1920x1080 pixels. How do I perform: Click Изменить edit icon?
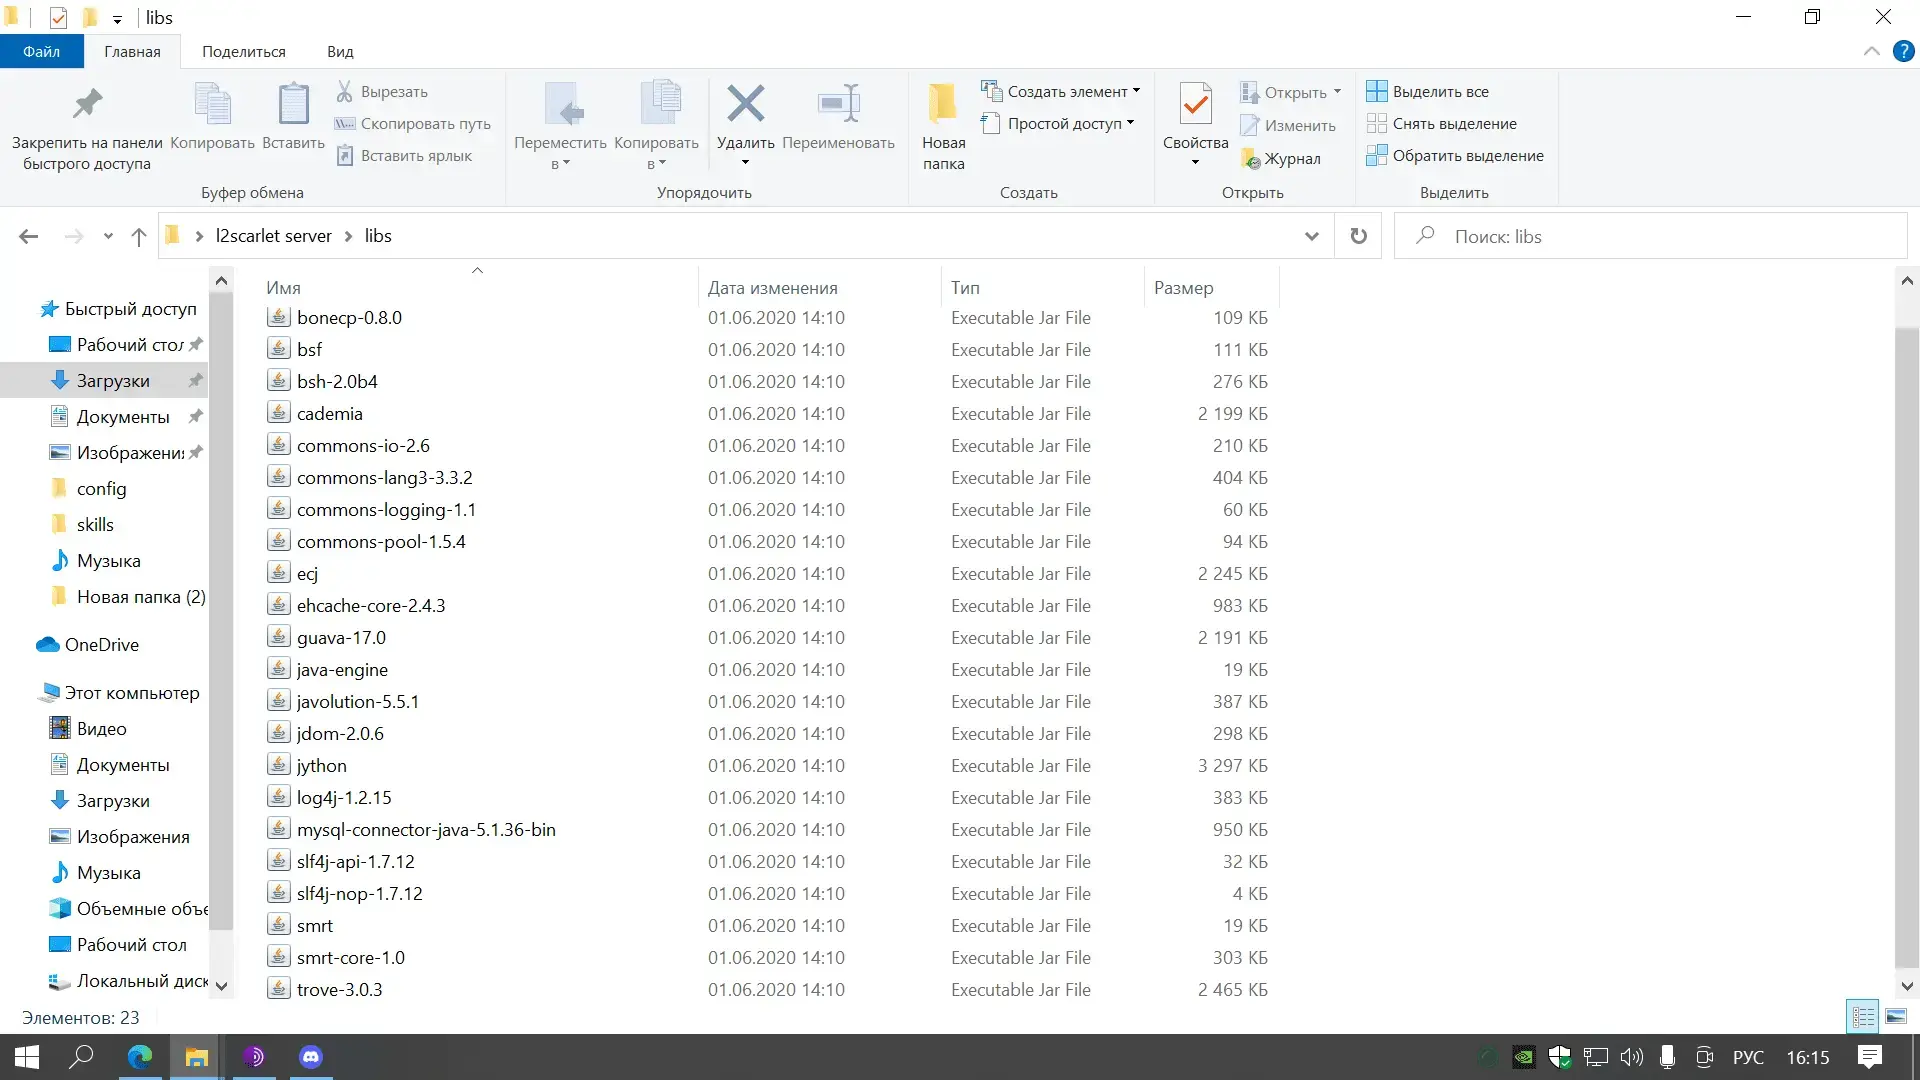[1250, 125]
